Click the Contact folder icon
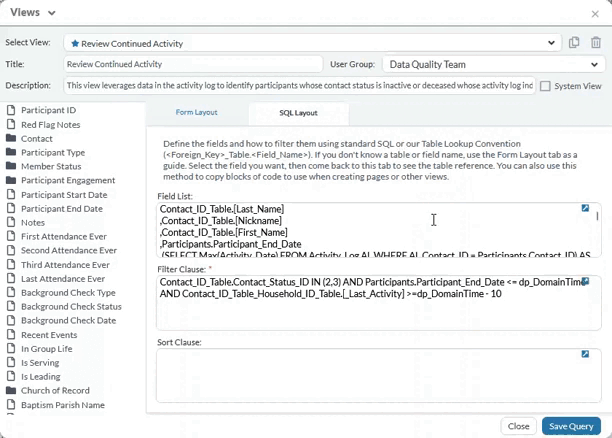 tap(11, 138)
